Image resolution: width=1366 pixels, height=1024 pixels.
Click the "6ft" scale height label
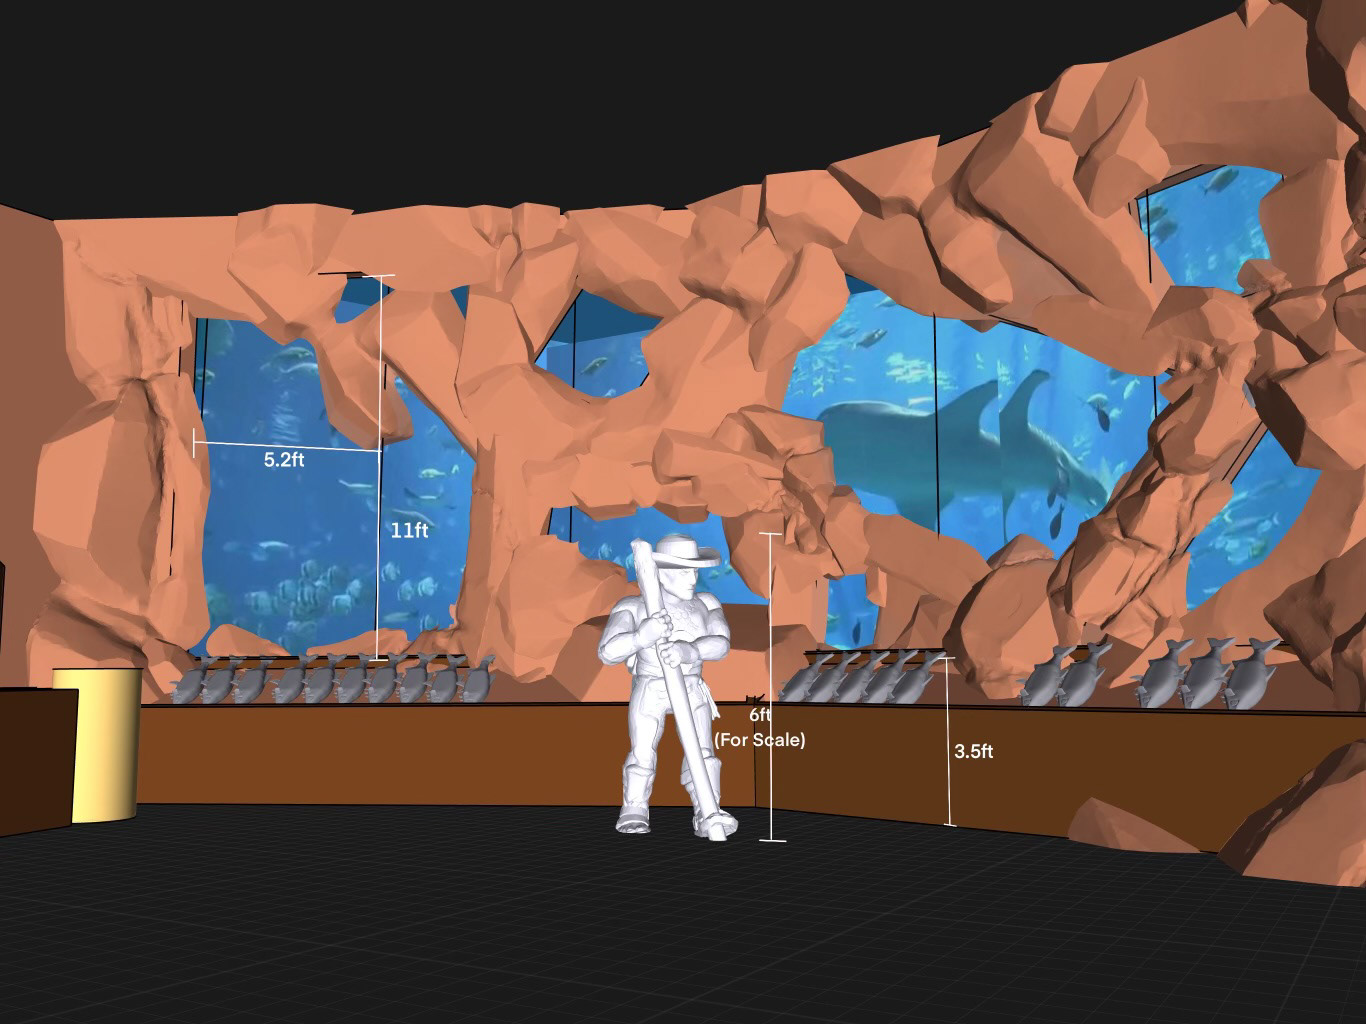point(760,715)
